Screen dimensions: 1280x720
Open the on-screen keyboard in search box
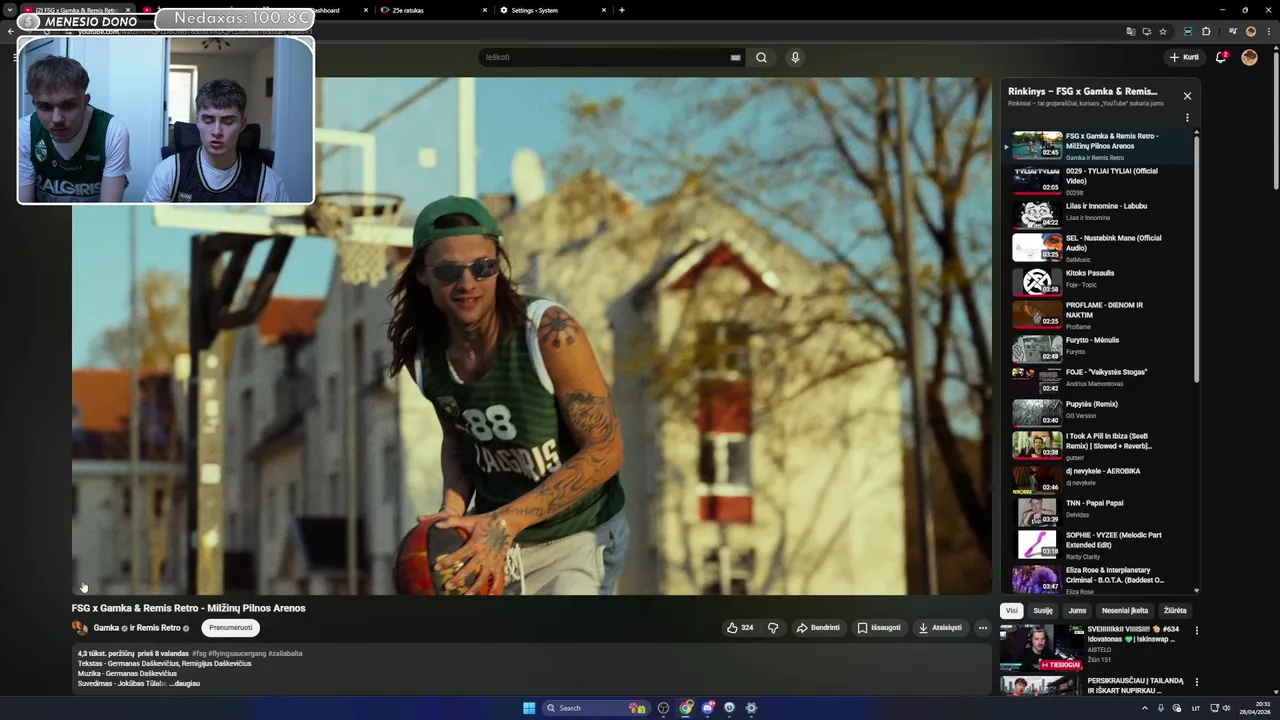[x=736, y=57]
